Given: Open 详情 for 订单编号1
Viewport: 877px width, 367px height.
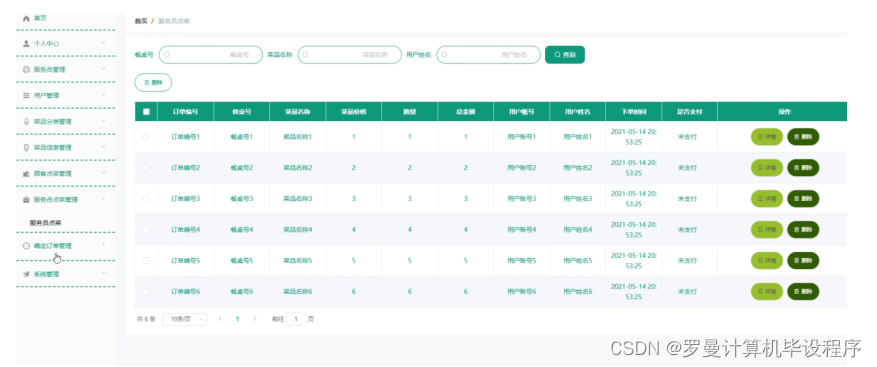Looking at the screenshot, I should coord(767,137).
